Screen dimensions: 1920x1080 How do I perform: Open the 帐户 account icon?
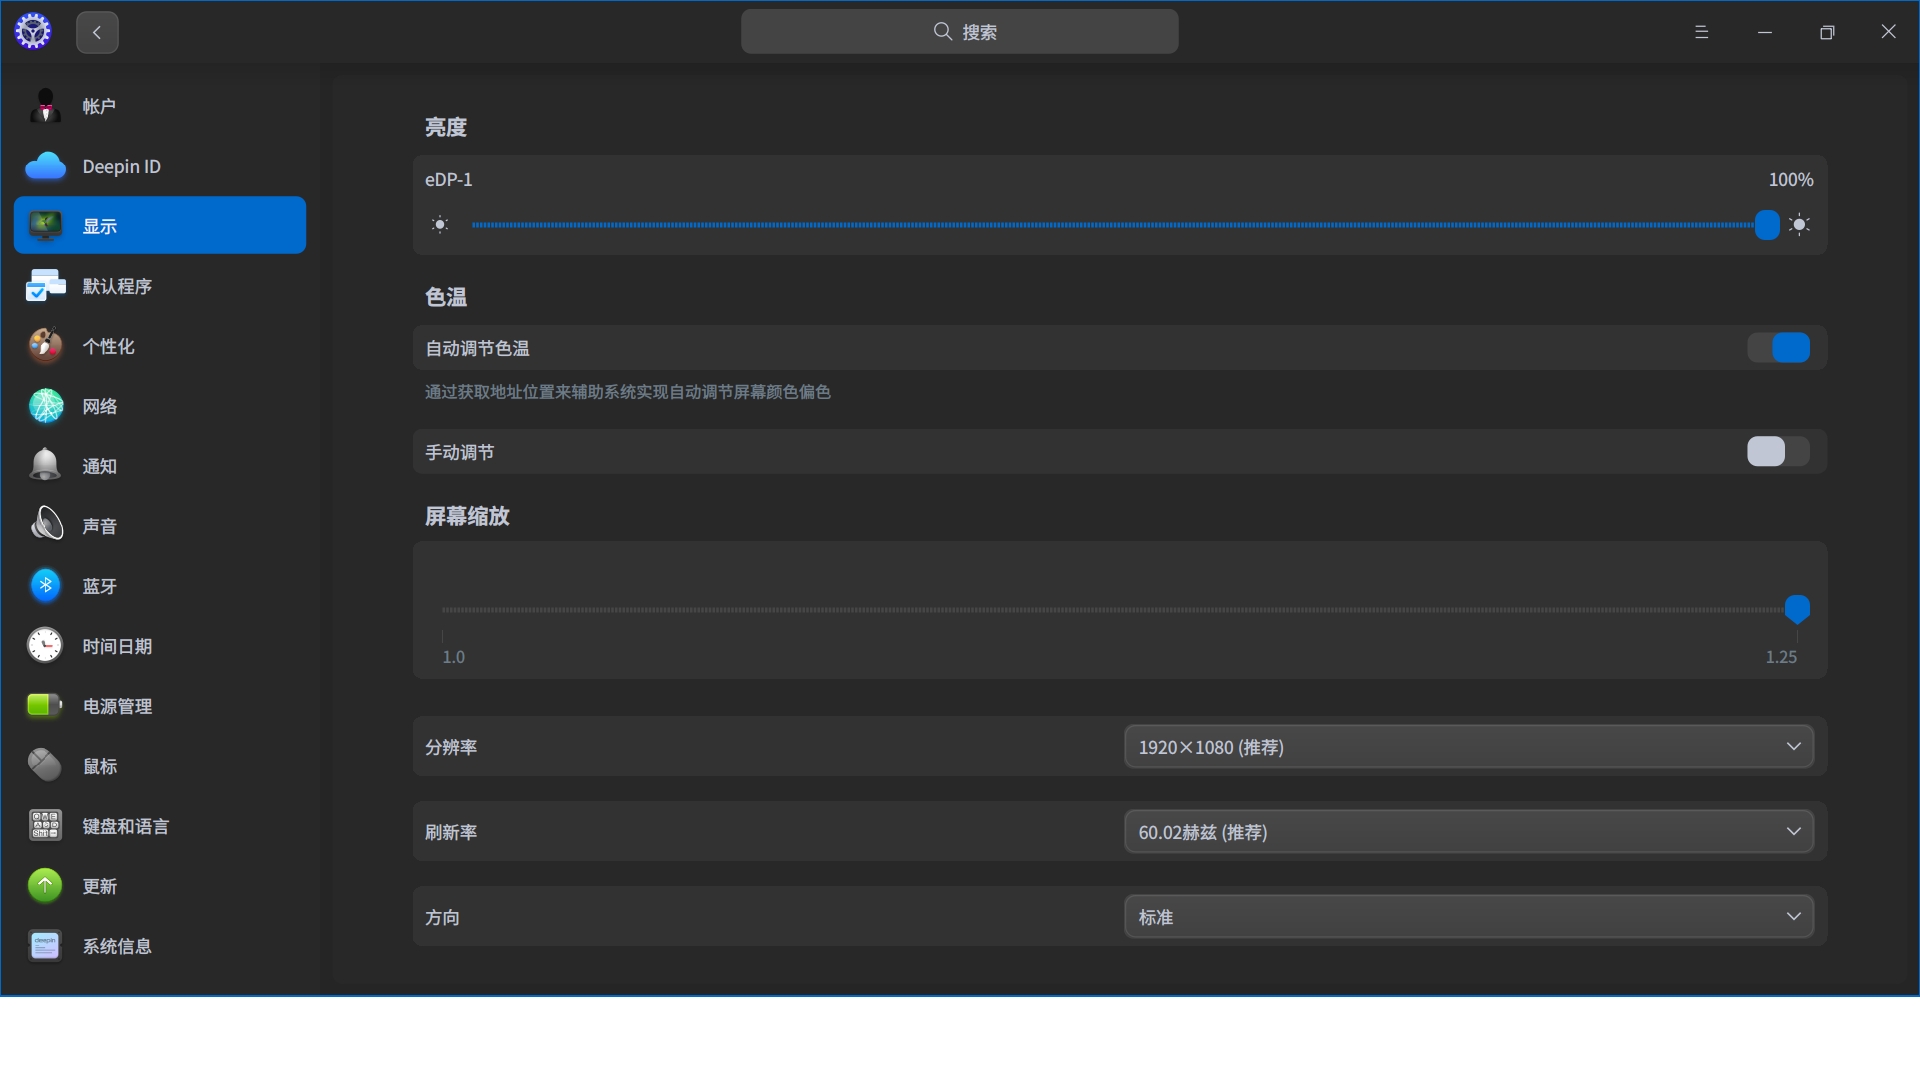[x=45, y=106]
